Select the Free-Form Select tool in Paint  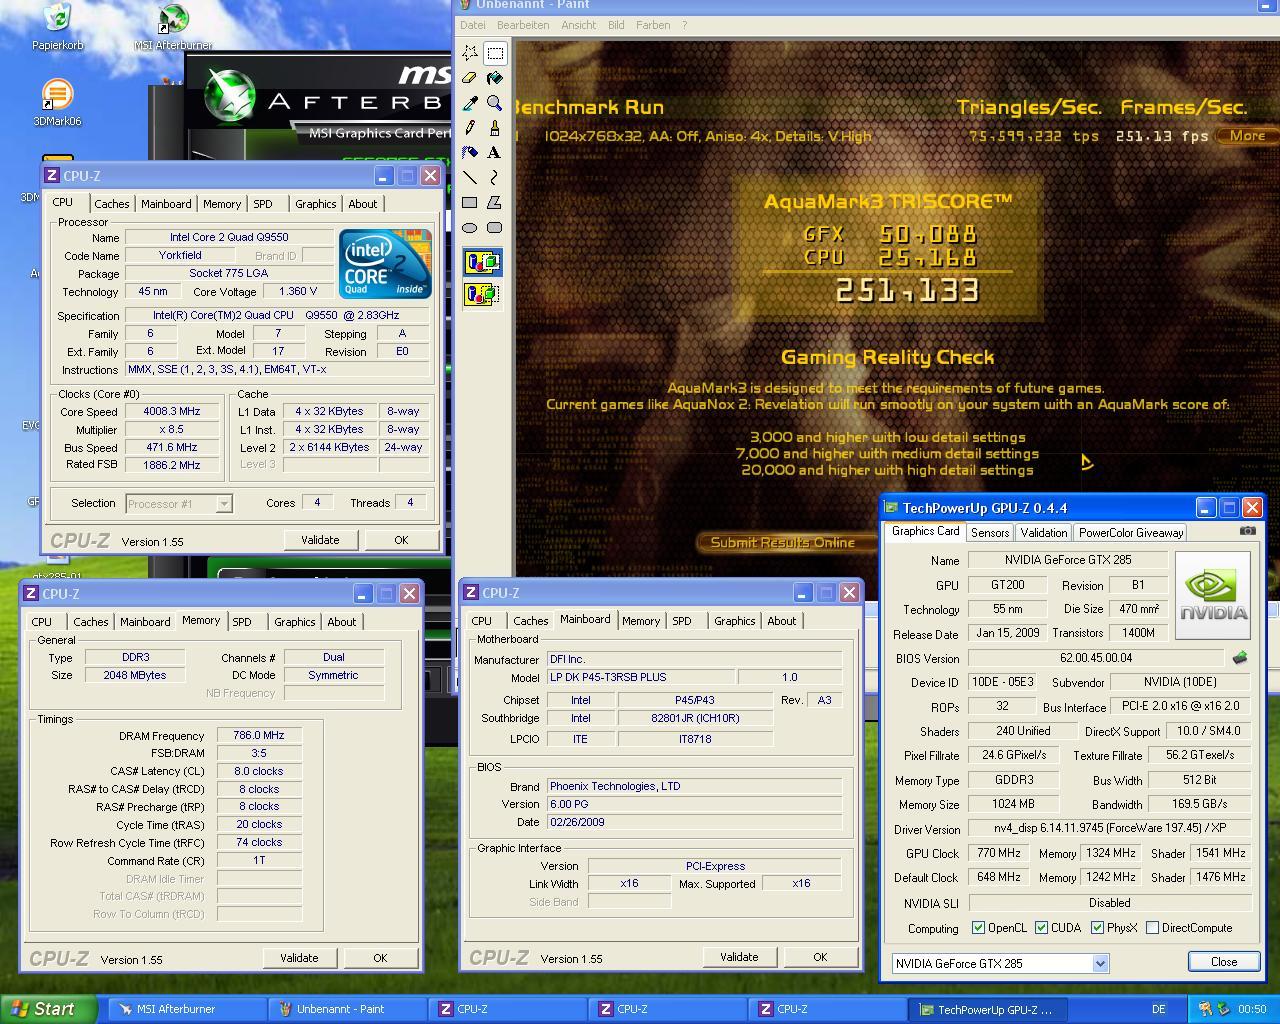(x=470, y=53)
